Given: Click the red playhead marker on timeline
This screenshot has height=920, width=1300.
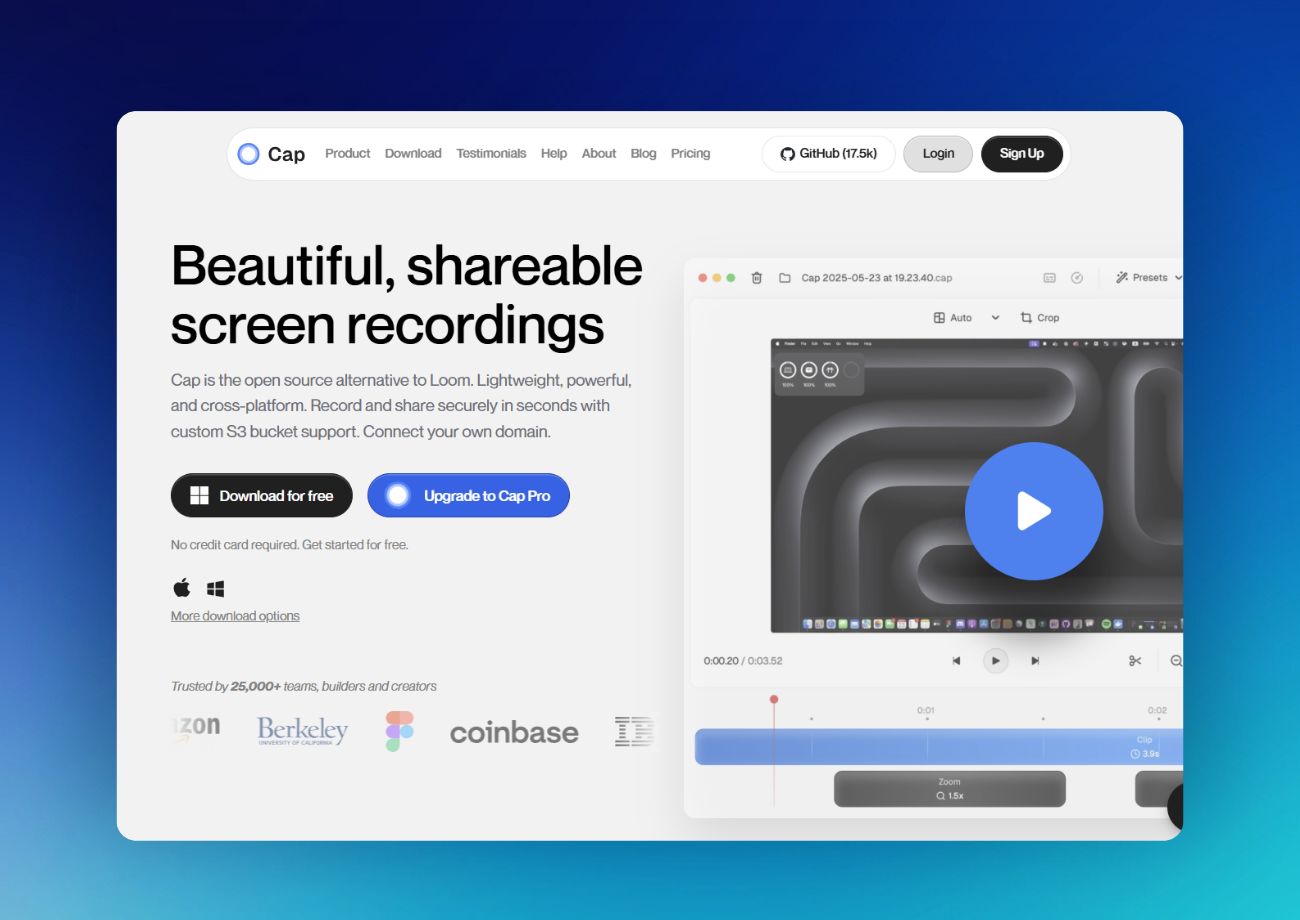Looking at the screenshot, I should coord(774,700).
